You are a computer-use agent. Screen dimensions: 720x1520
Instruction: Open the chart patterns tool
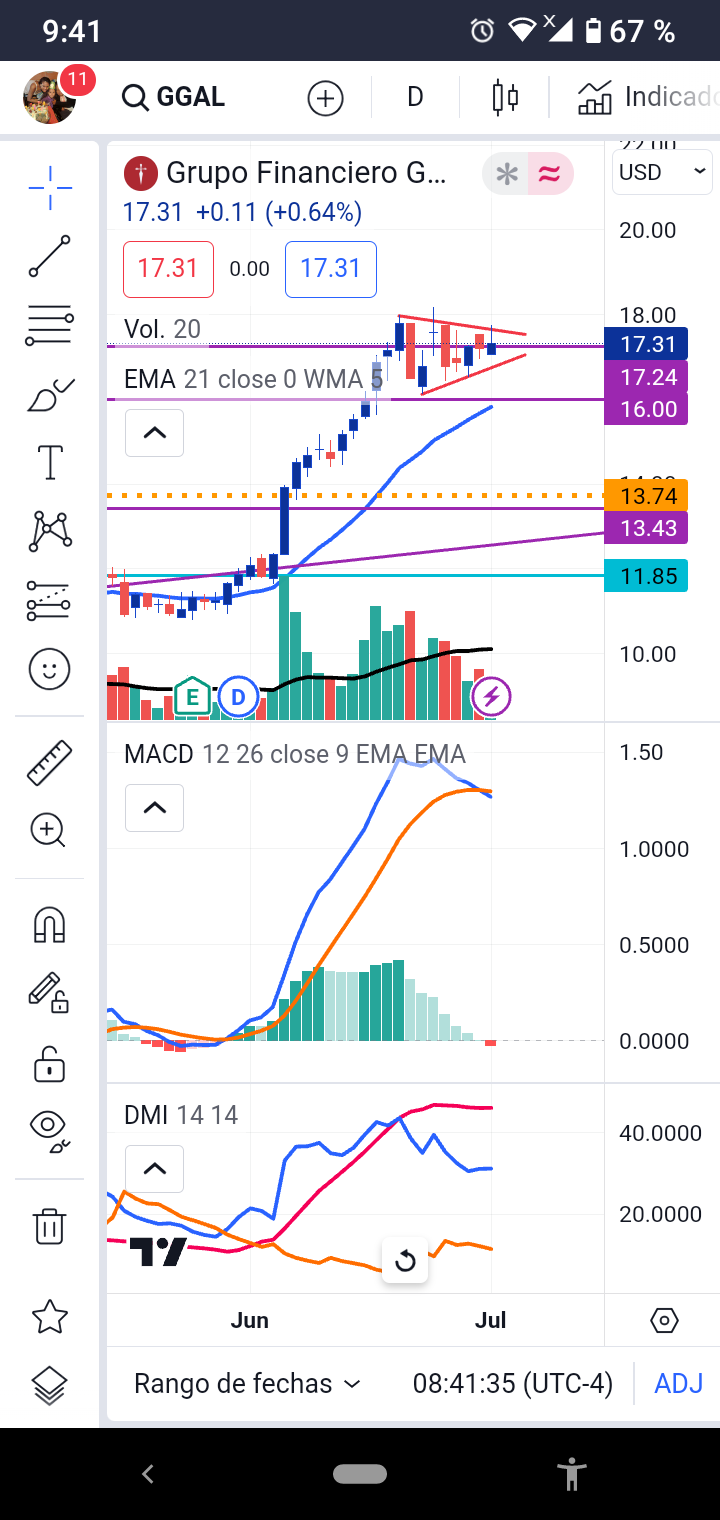click(49, 531)
